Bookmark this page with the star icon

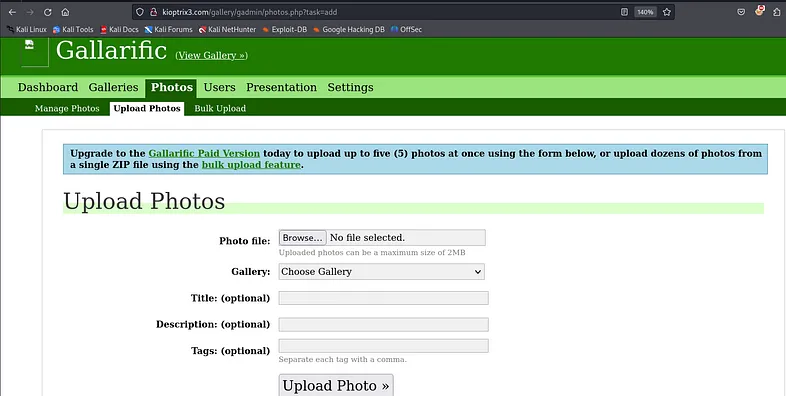[x=667, y=12]
